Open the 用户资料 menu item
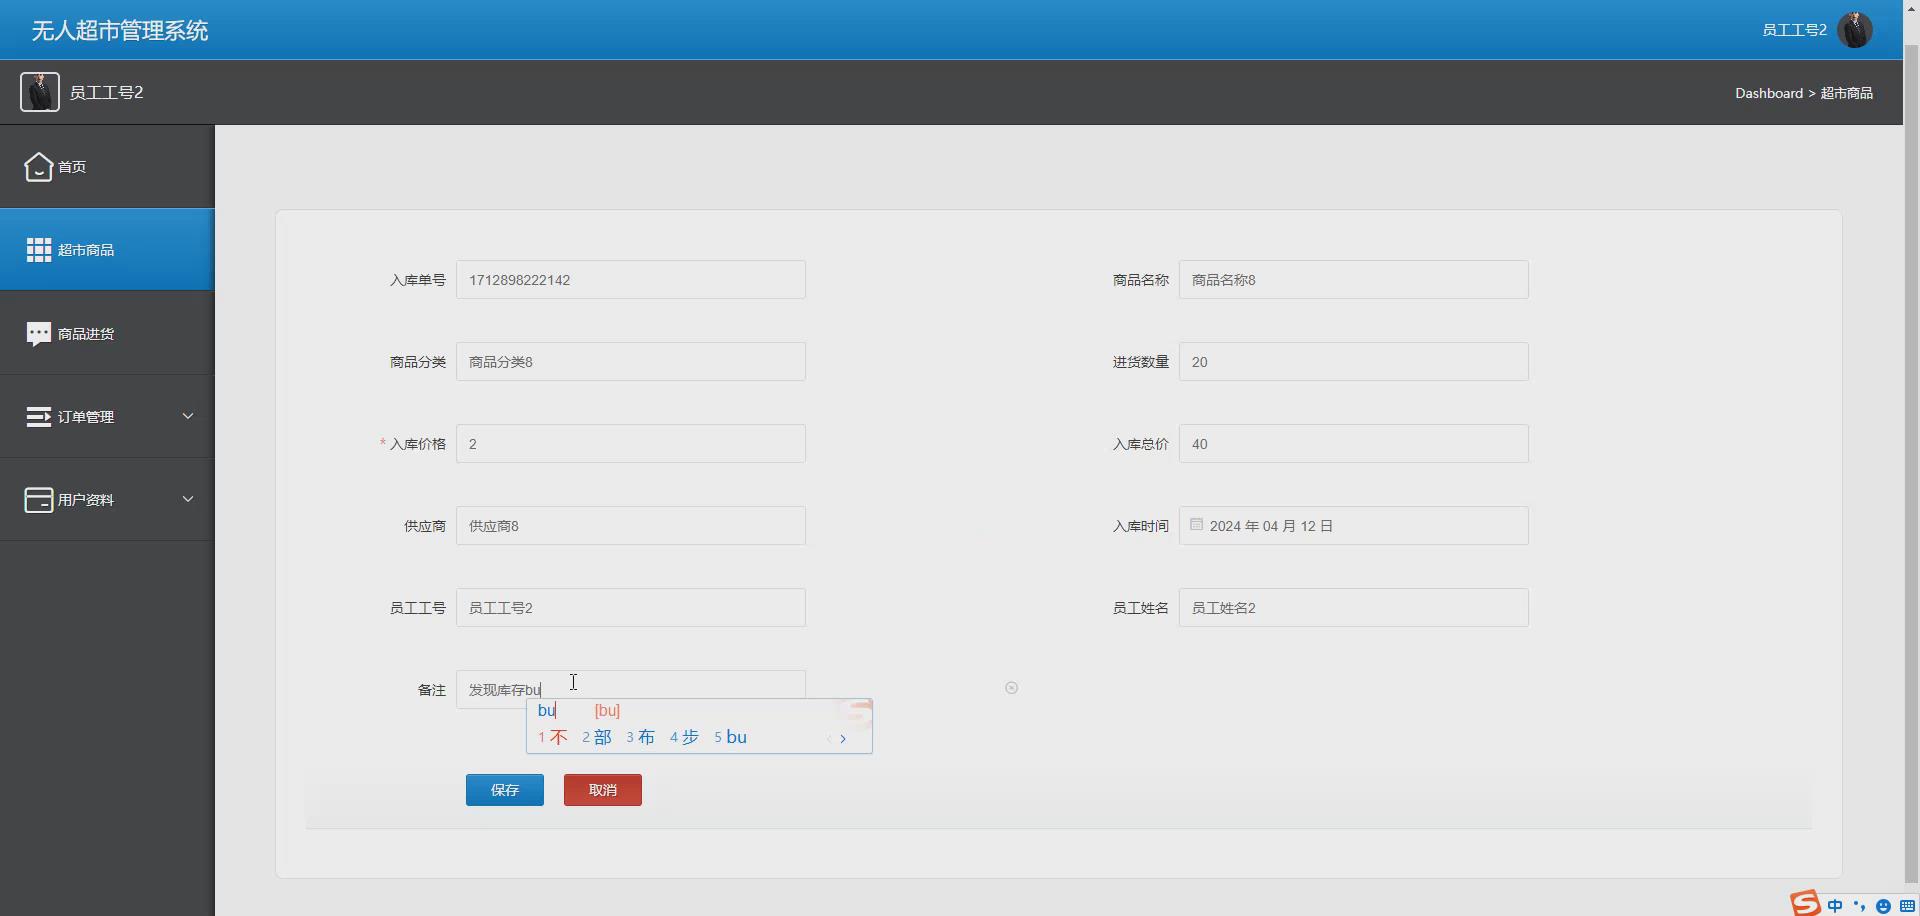 (107, 500)
